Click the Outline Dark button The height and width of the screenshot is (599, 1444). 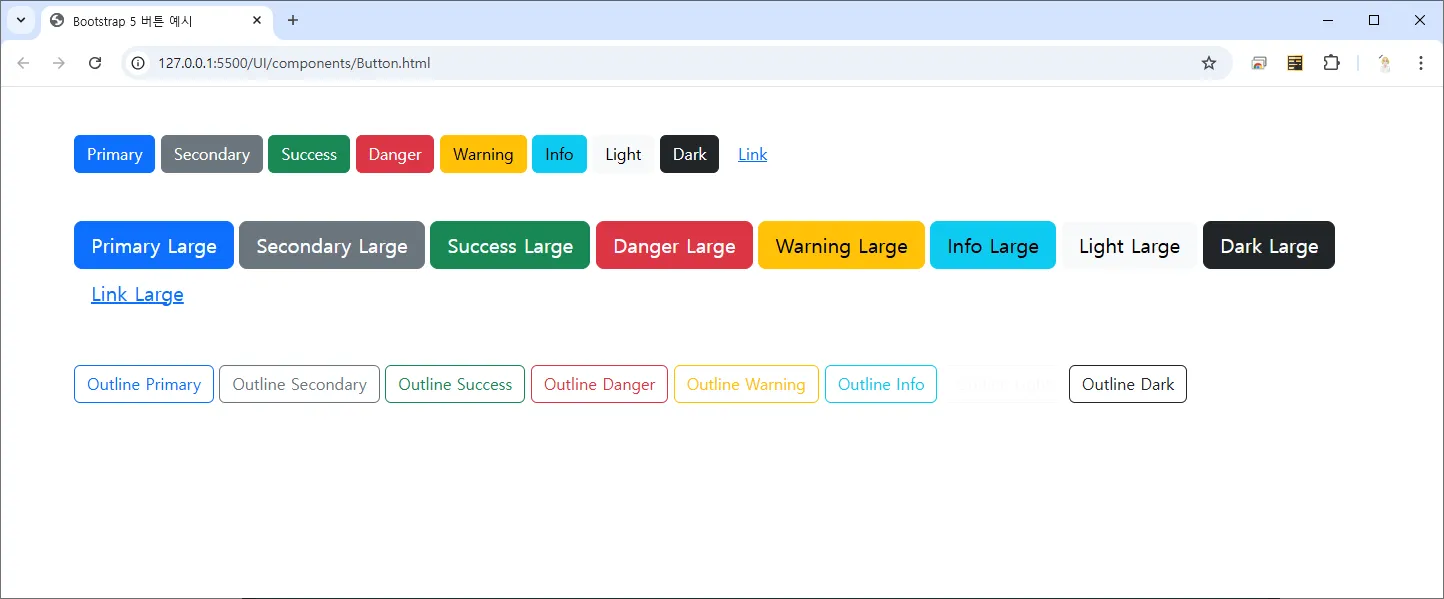[1128, 384]
